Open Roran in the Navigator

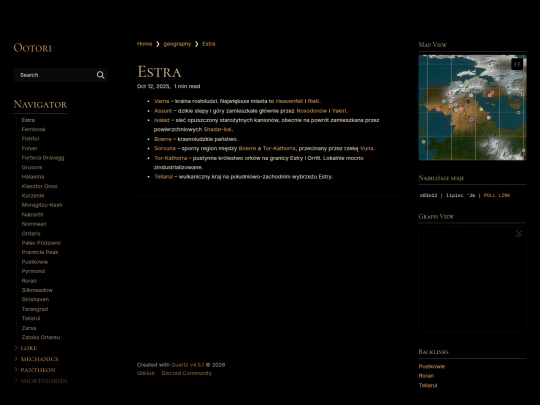[x=29, y=280]
